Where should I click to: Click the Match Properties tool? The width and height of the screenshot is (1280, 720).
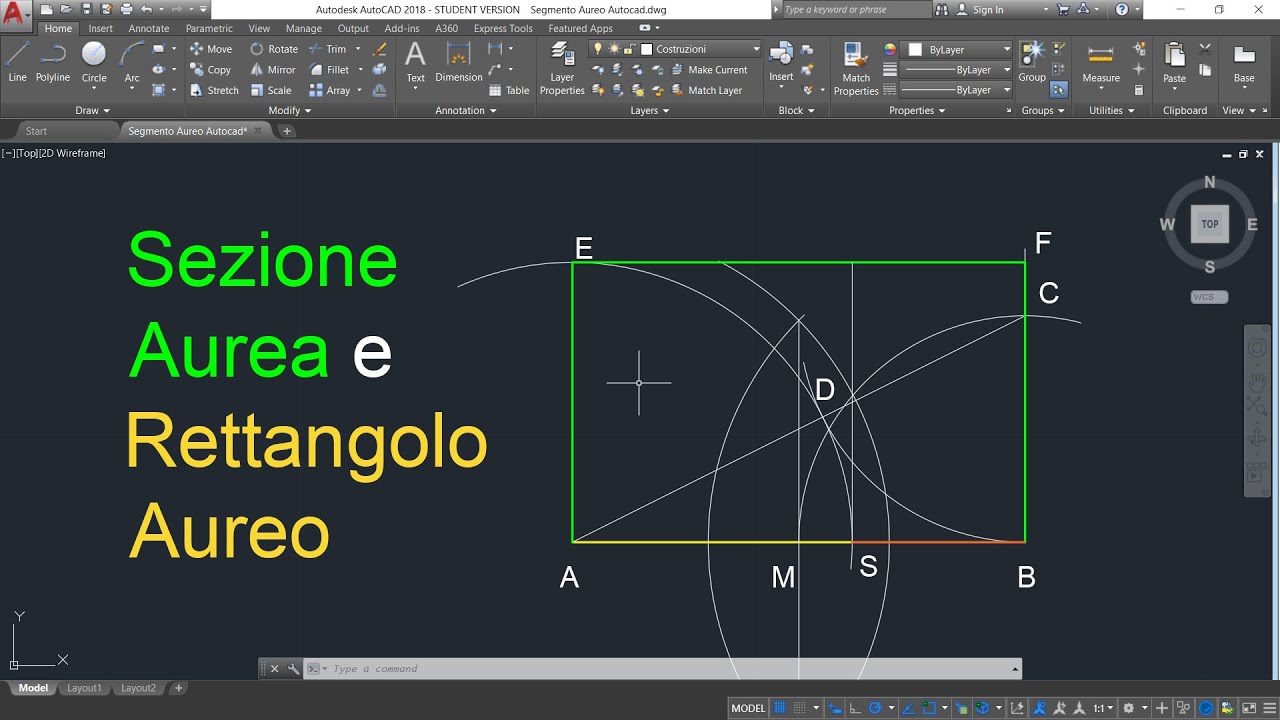click(x=856, y=68)
